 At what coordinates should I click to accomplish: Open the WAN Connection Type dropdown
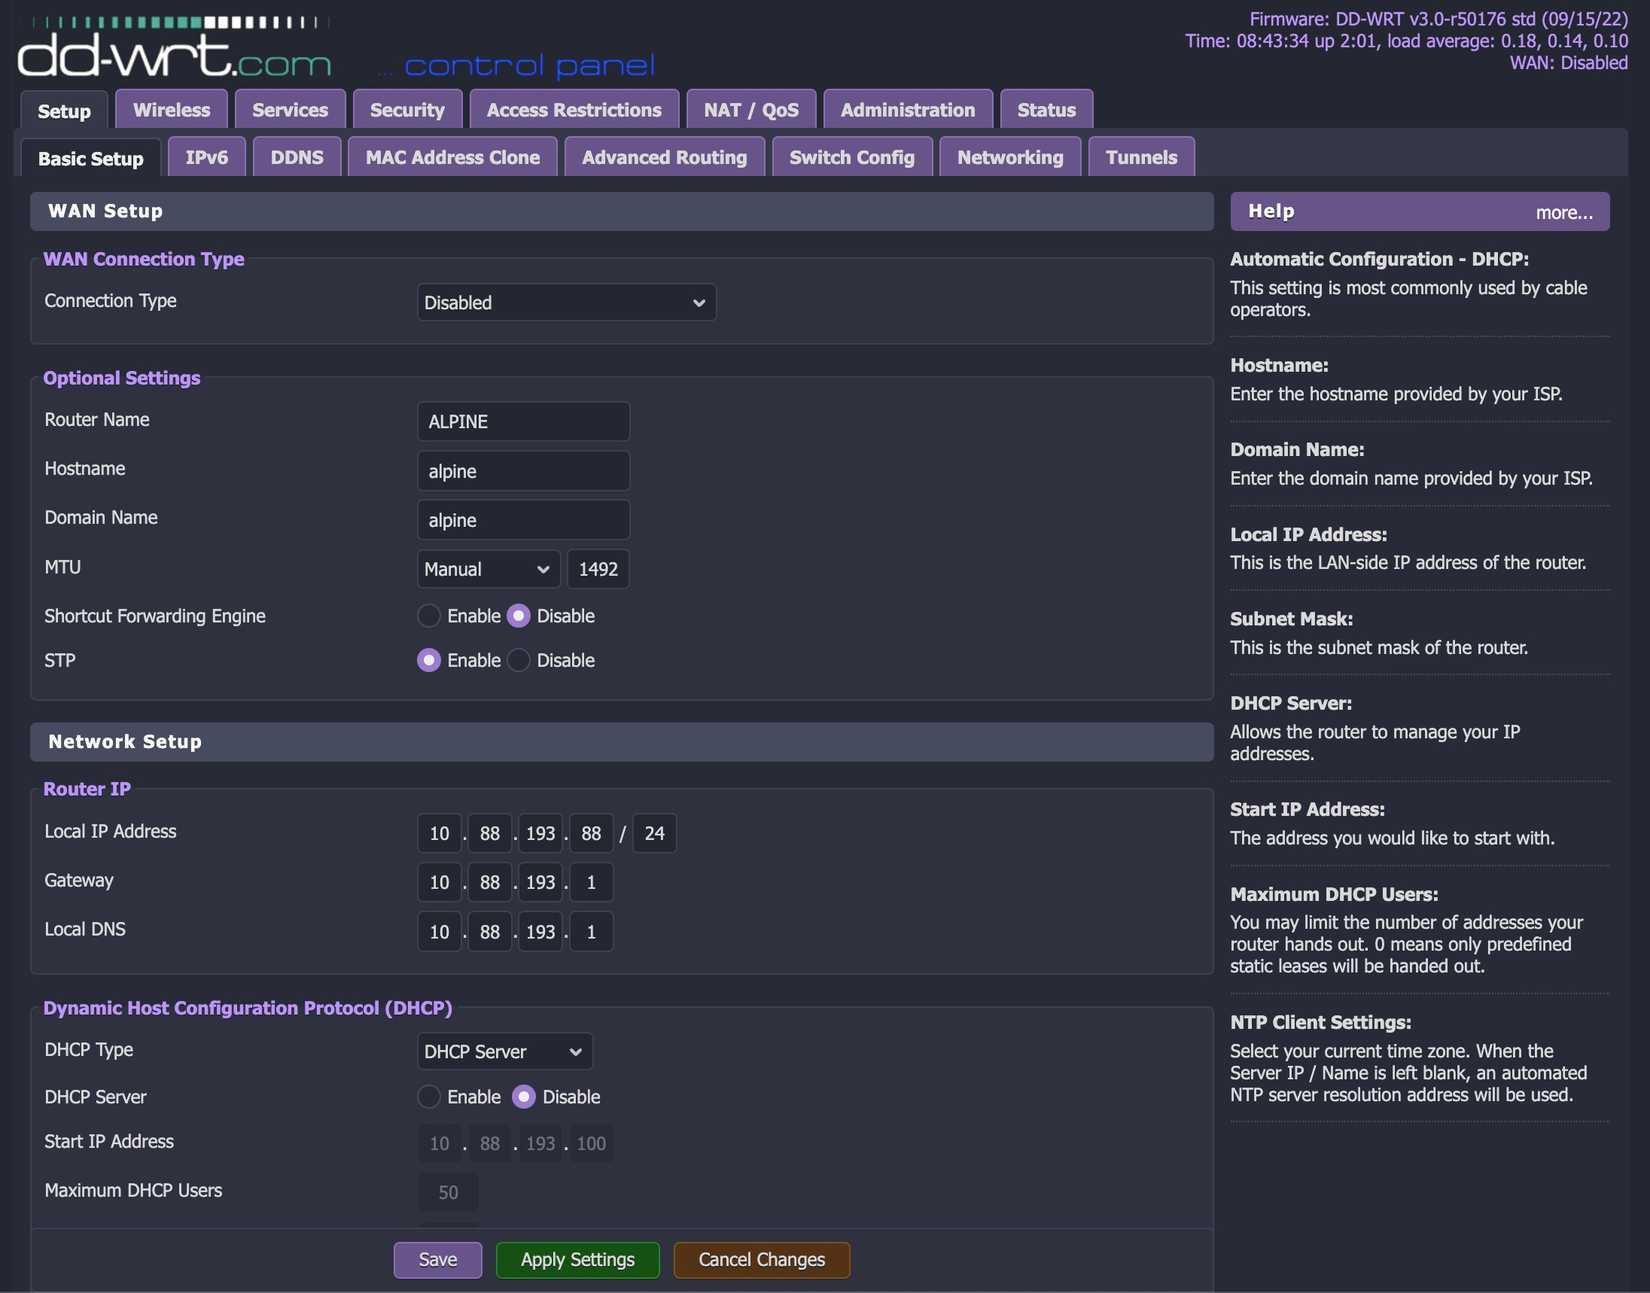[565, 302]
